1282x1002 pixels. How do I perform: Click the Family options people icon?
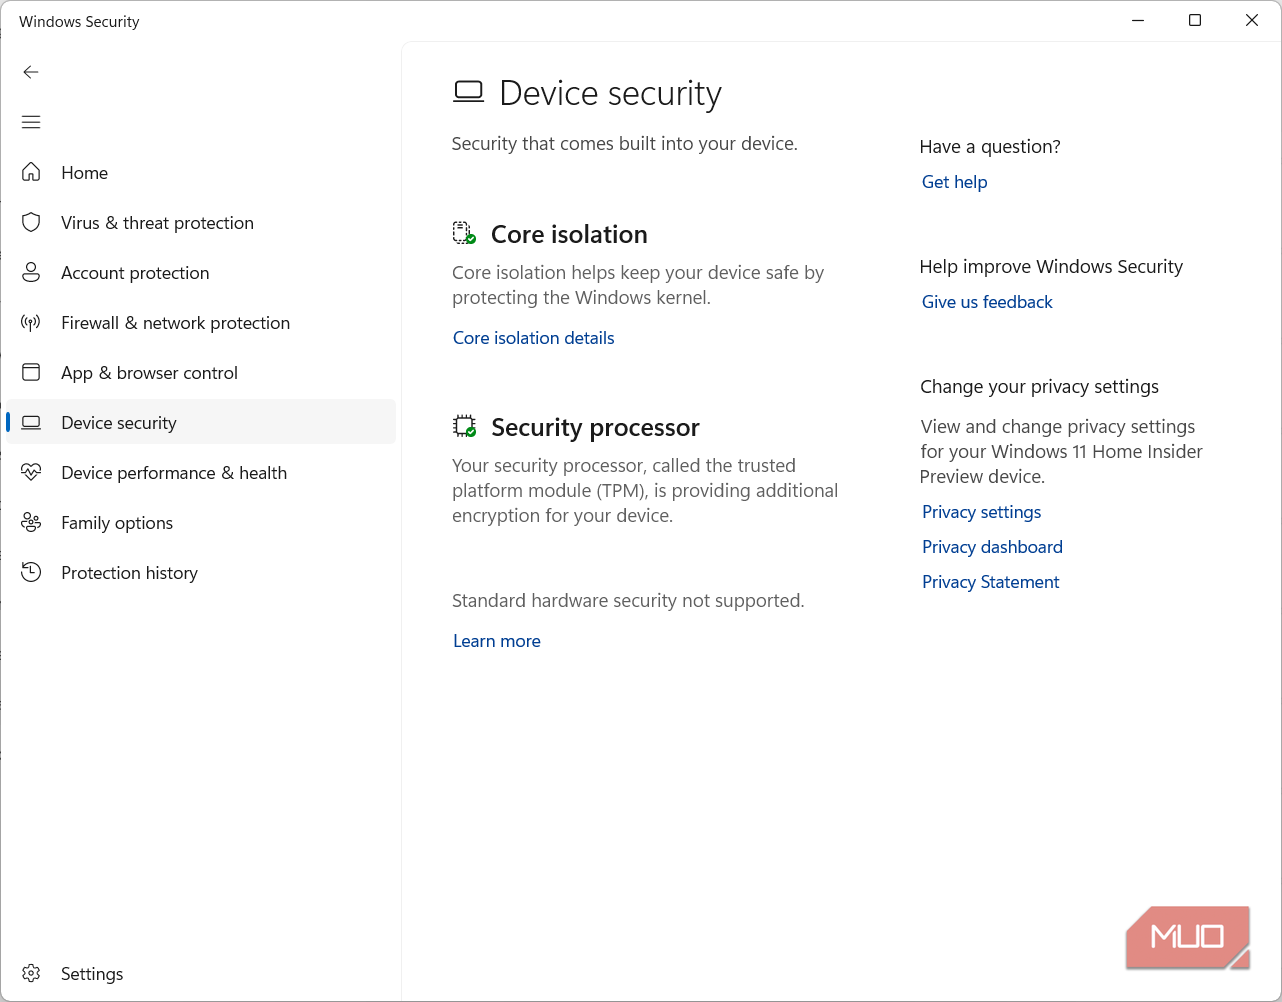31,522
